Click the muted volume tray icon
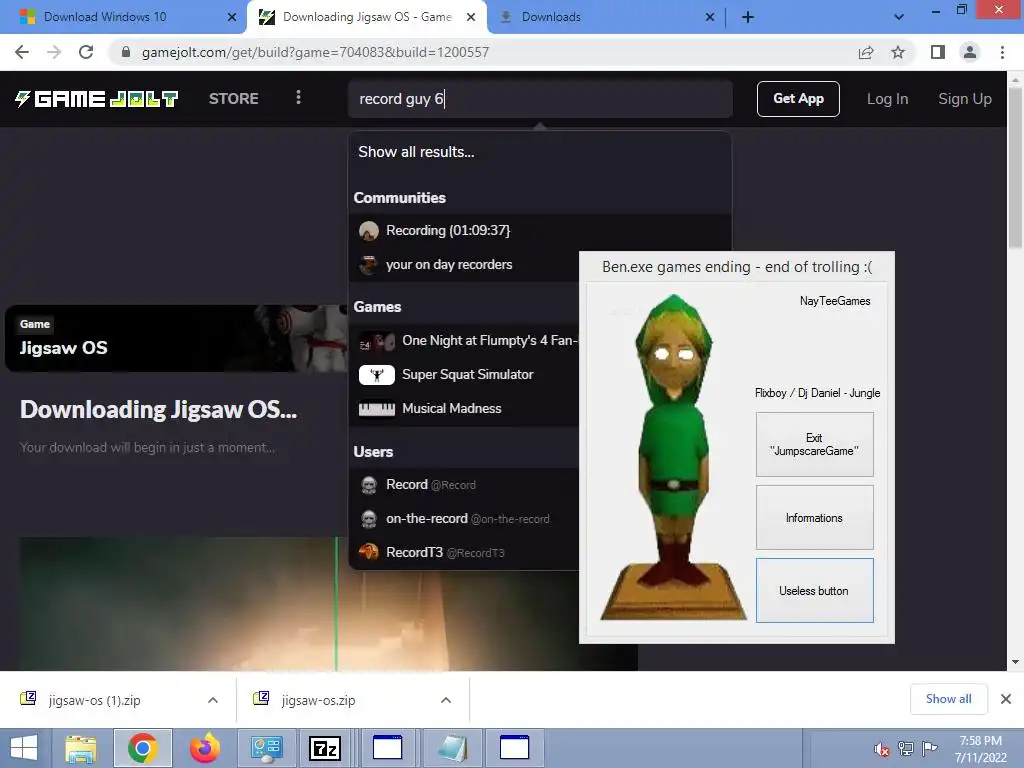 (882, 749)
